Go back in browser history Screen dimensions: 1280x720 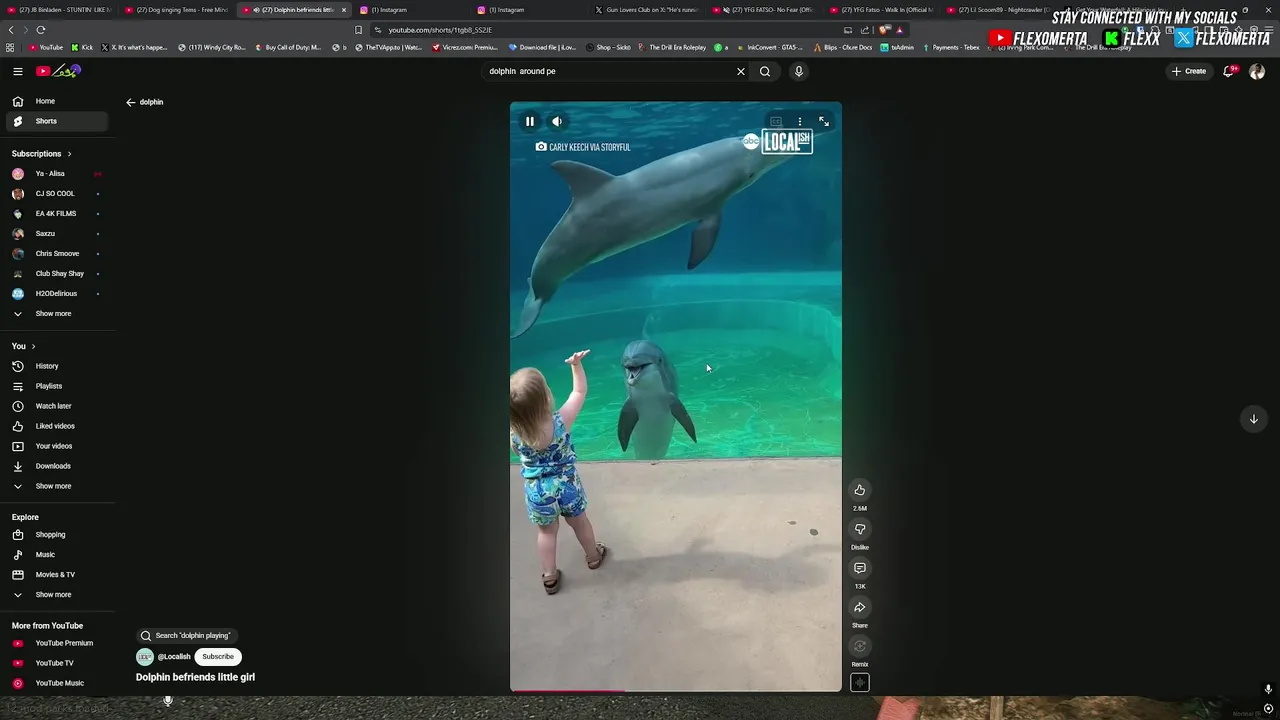point(11,30)
